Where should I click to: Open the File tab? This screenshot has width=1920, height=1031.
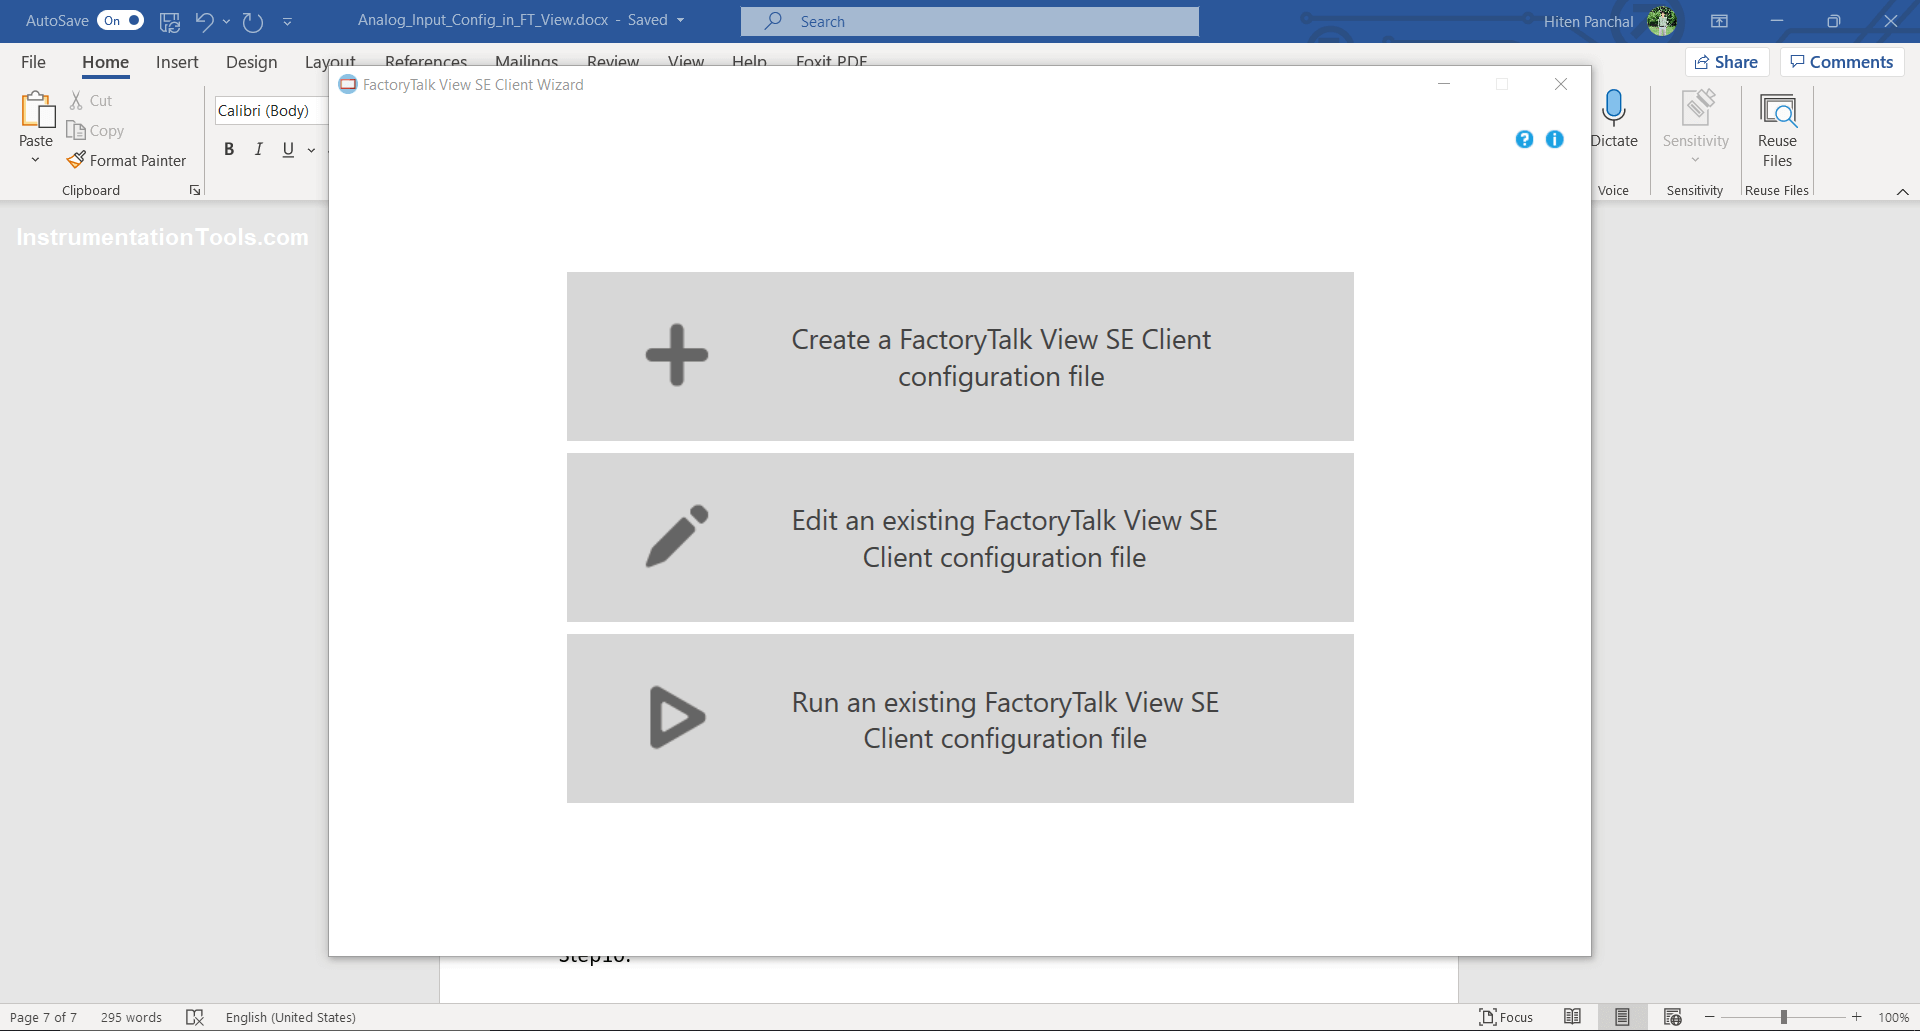click(33, 62)
